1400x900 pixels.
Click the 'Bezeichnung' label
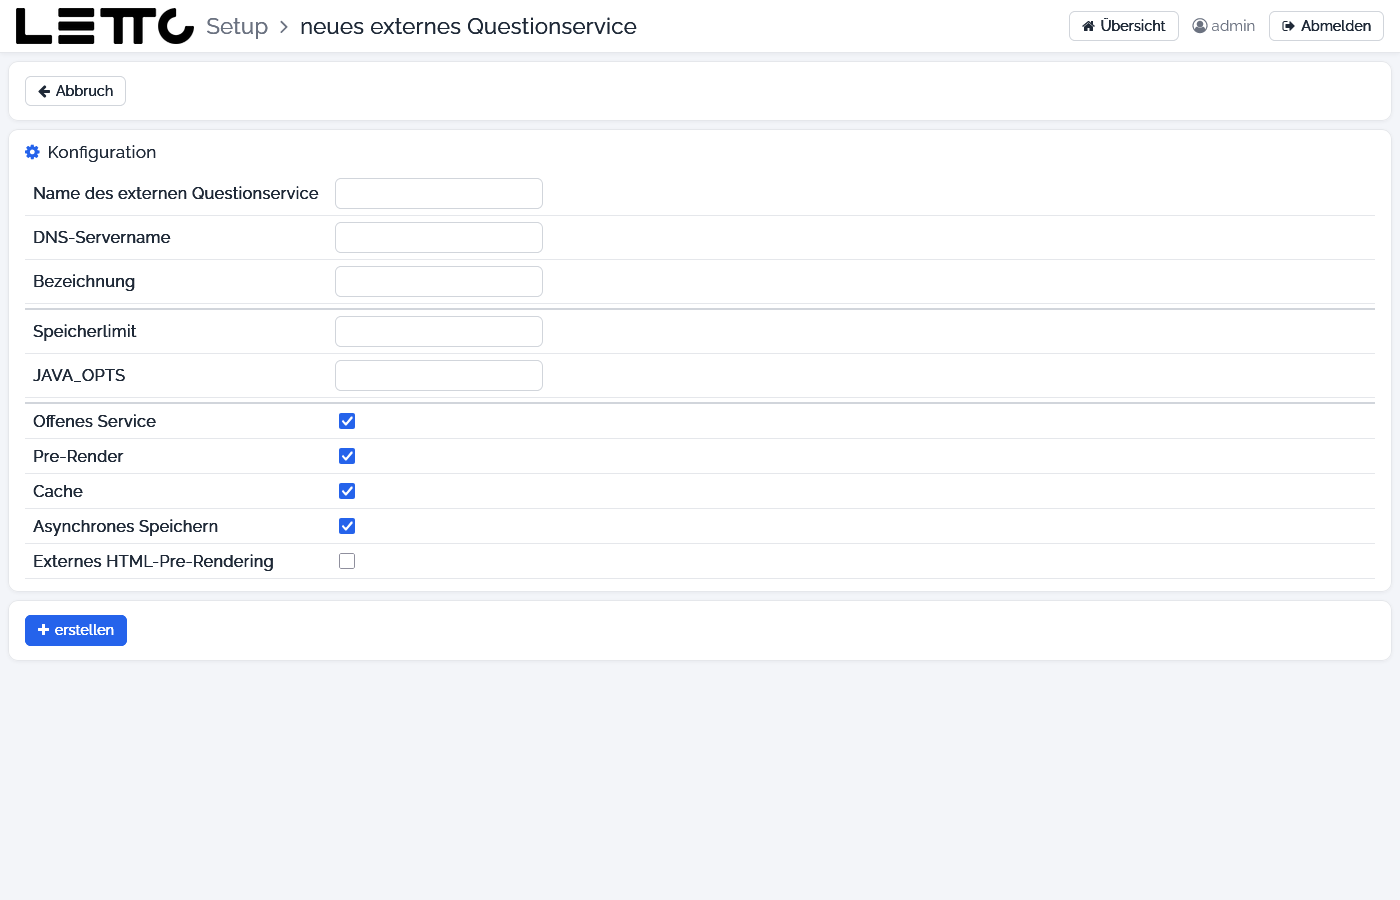(x=84, y=281)
